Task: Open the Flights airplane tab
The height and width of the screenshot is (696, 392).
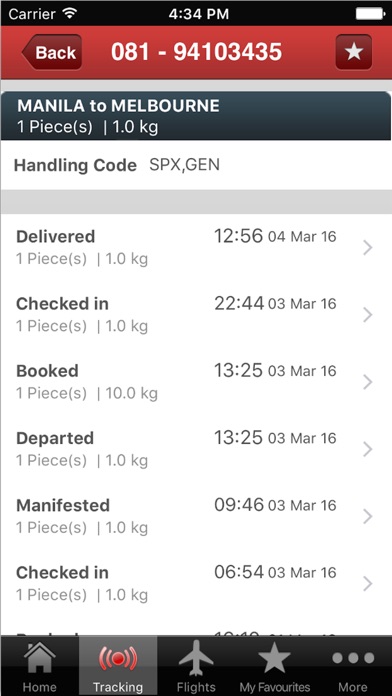Action: 196,666
